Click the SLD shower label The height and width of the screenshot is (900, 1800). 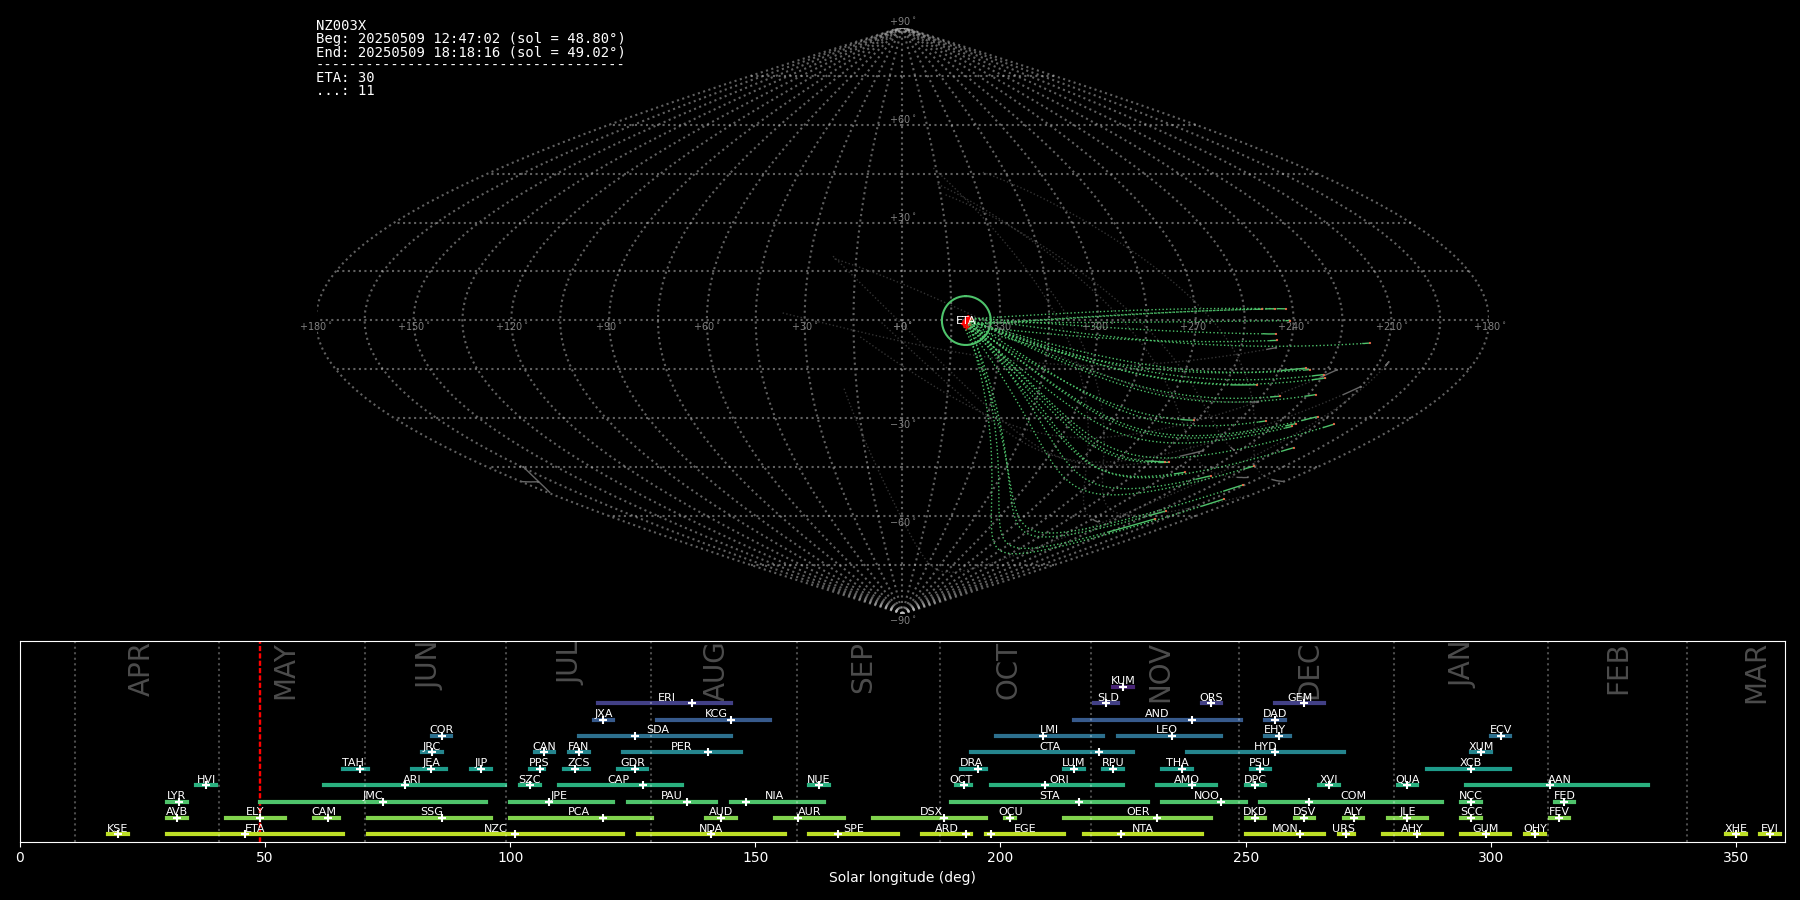[1108, 697]
